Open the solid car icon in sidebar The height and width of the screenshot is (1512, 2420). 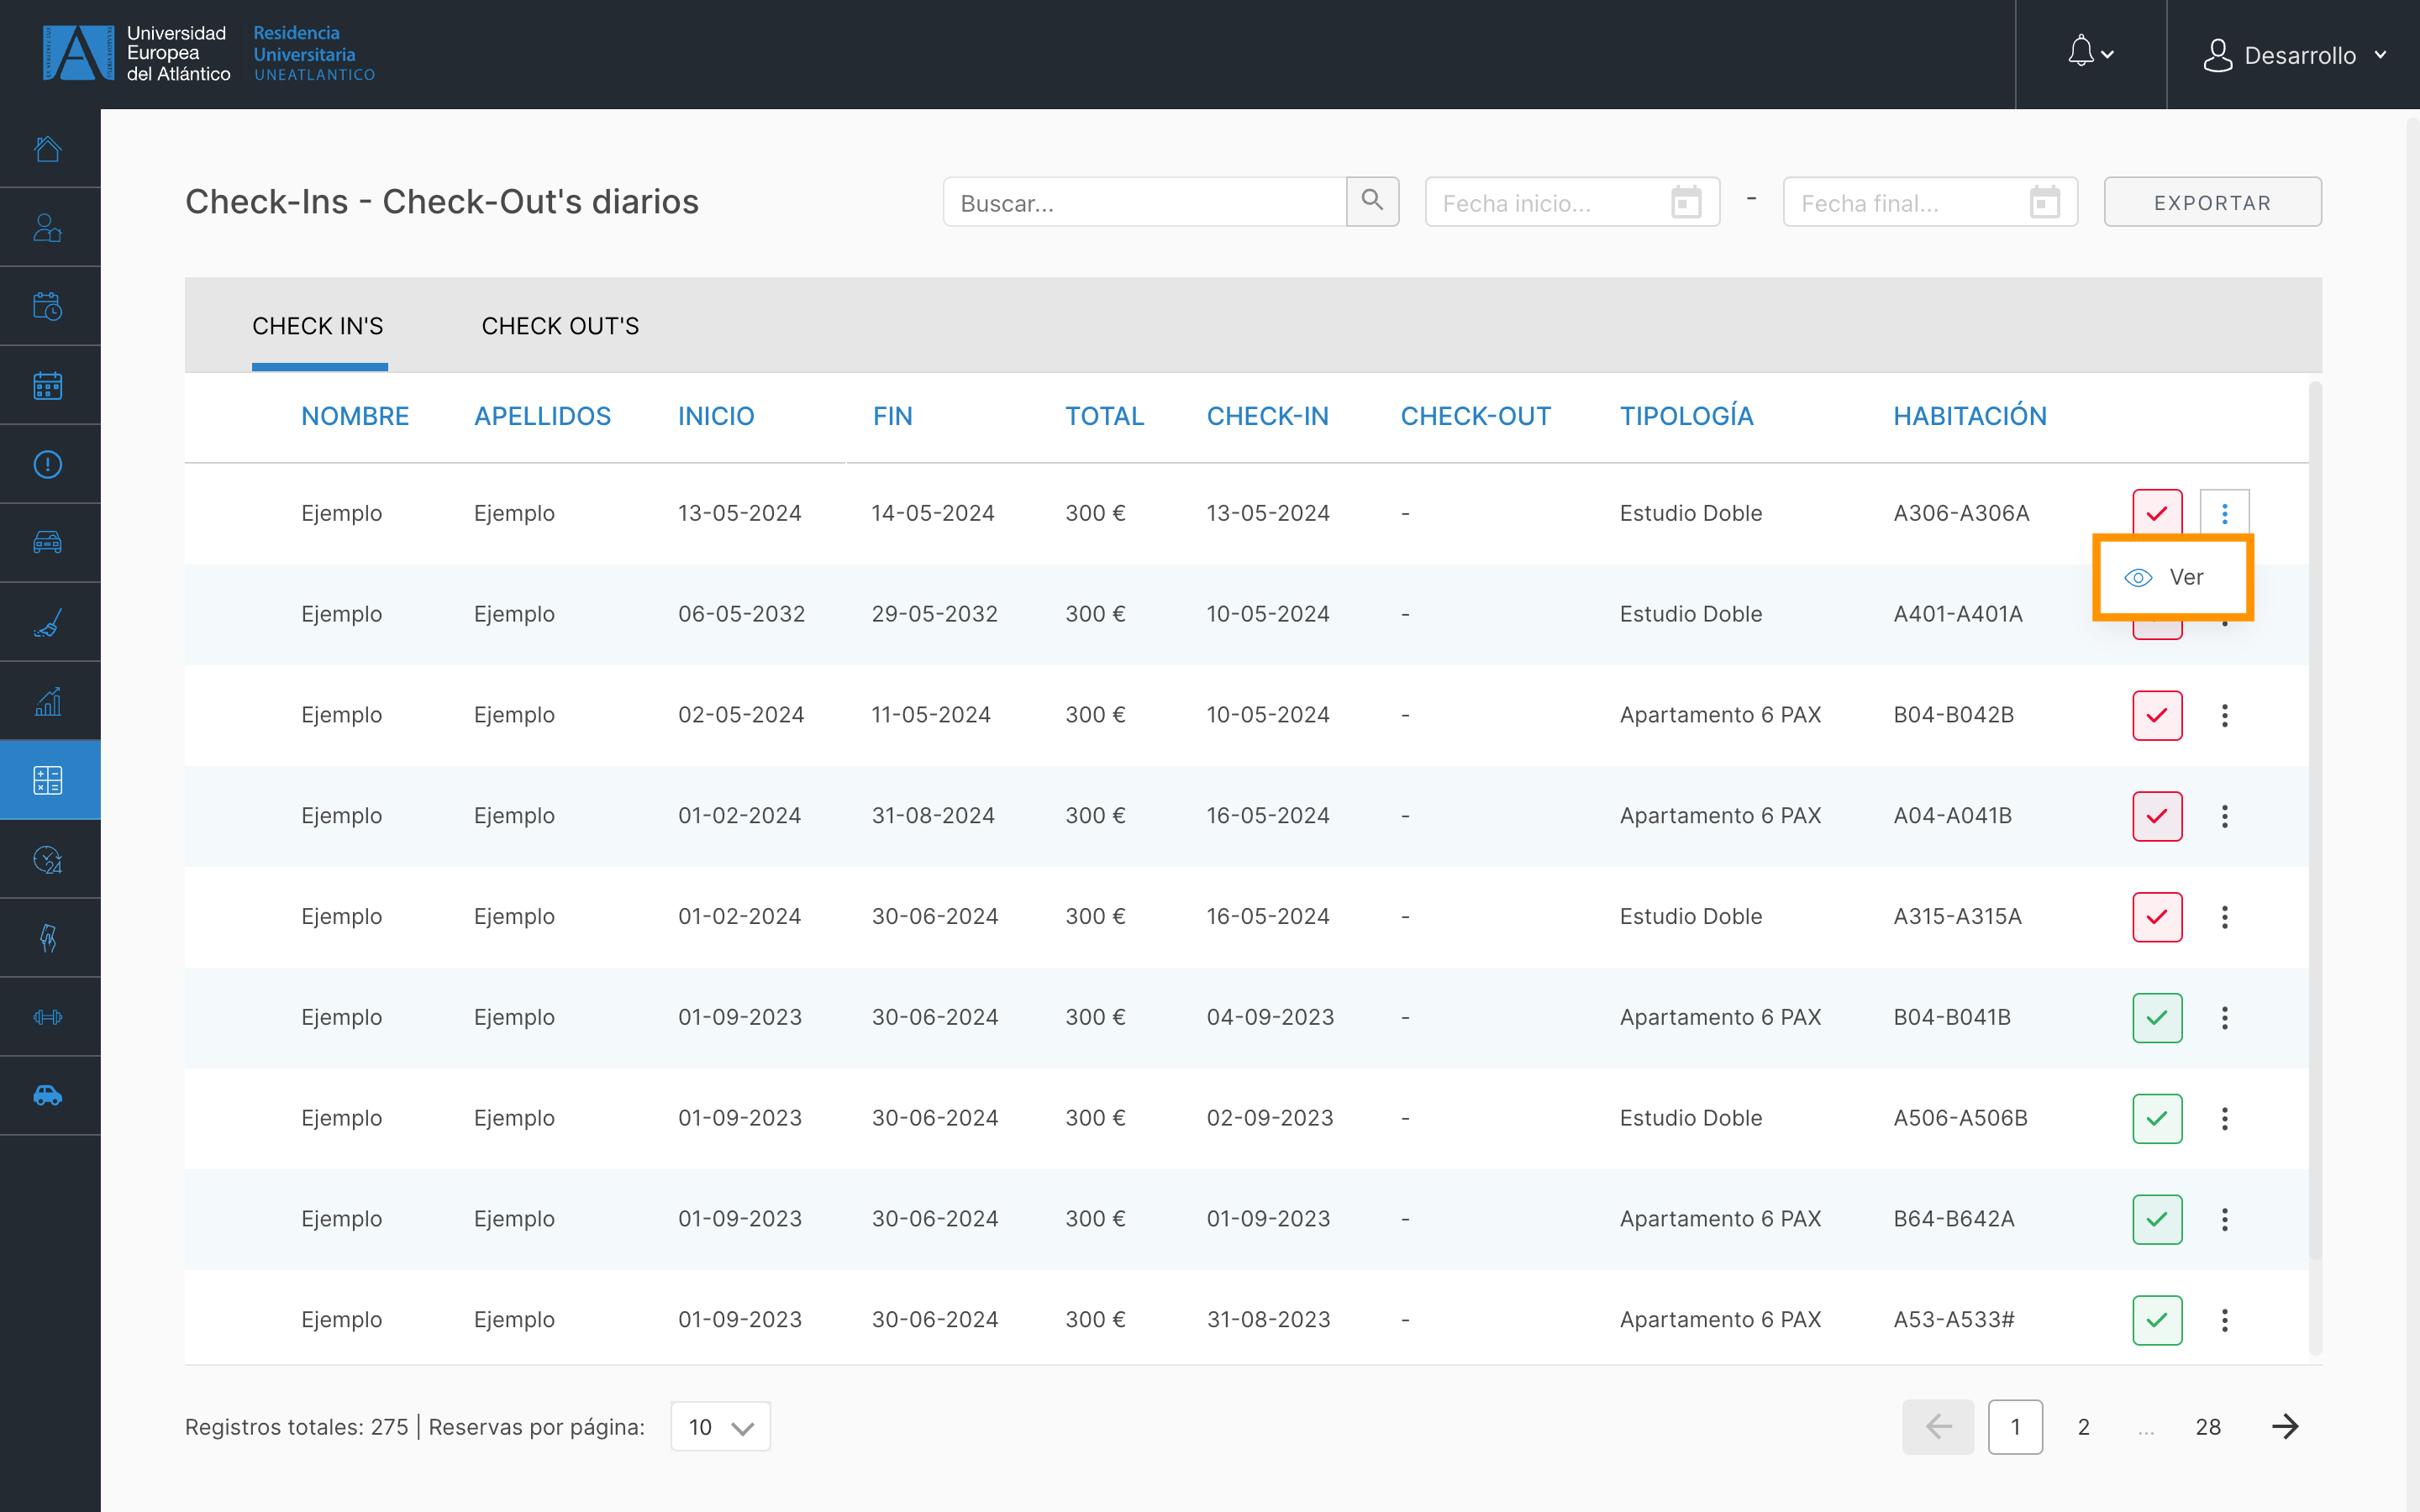[x=48, y=1096]
